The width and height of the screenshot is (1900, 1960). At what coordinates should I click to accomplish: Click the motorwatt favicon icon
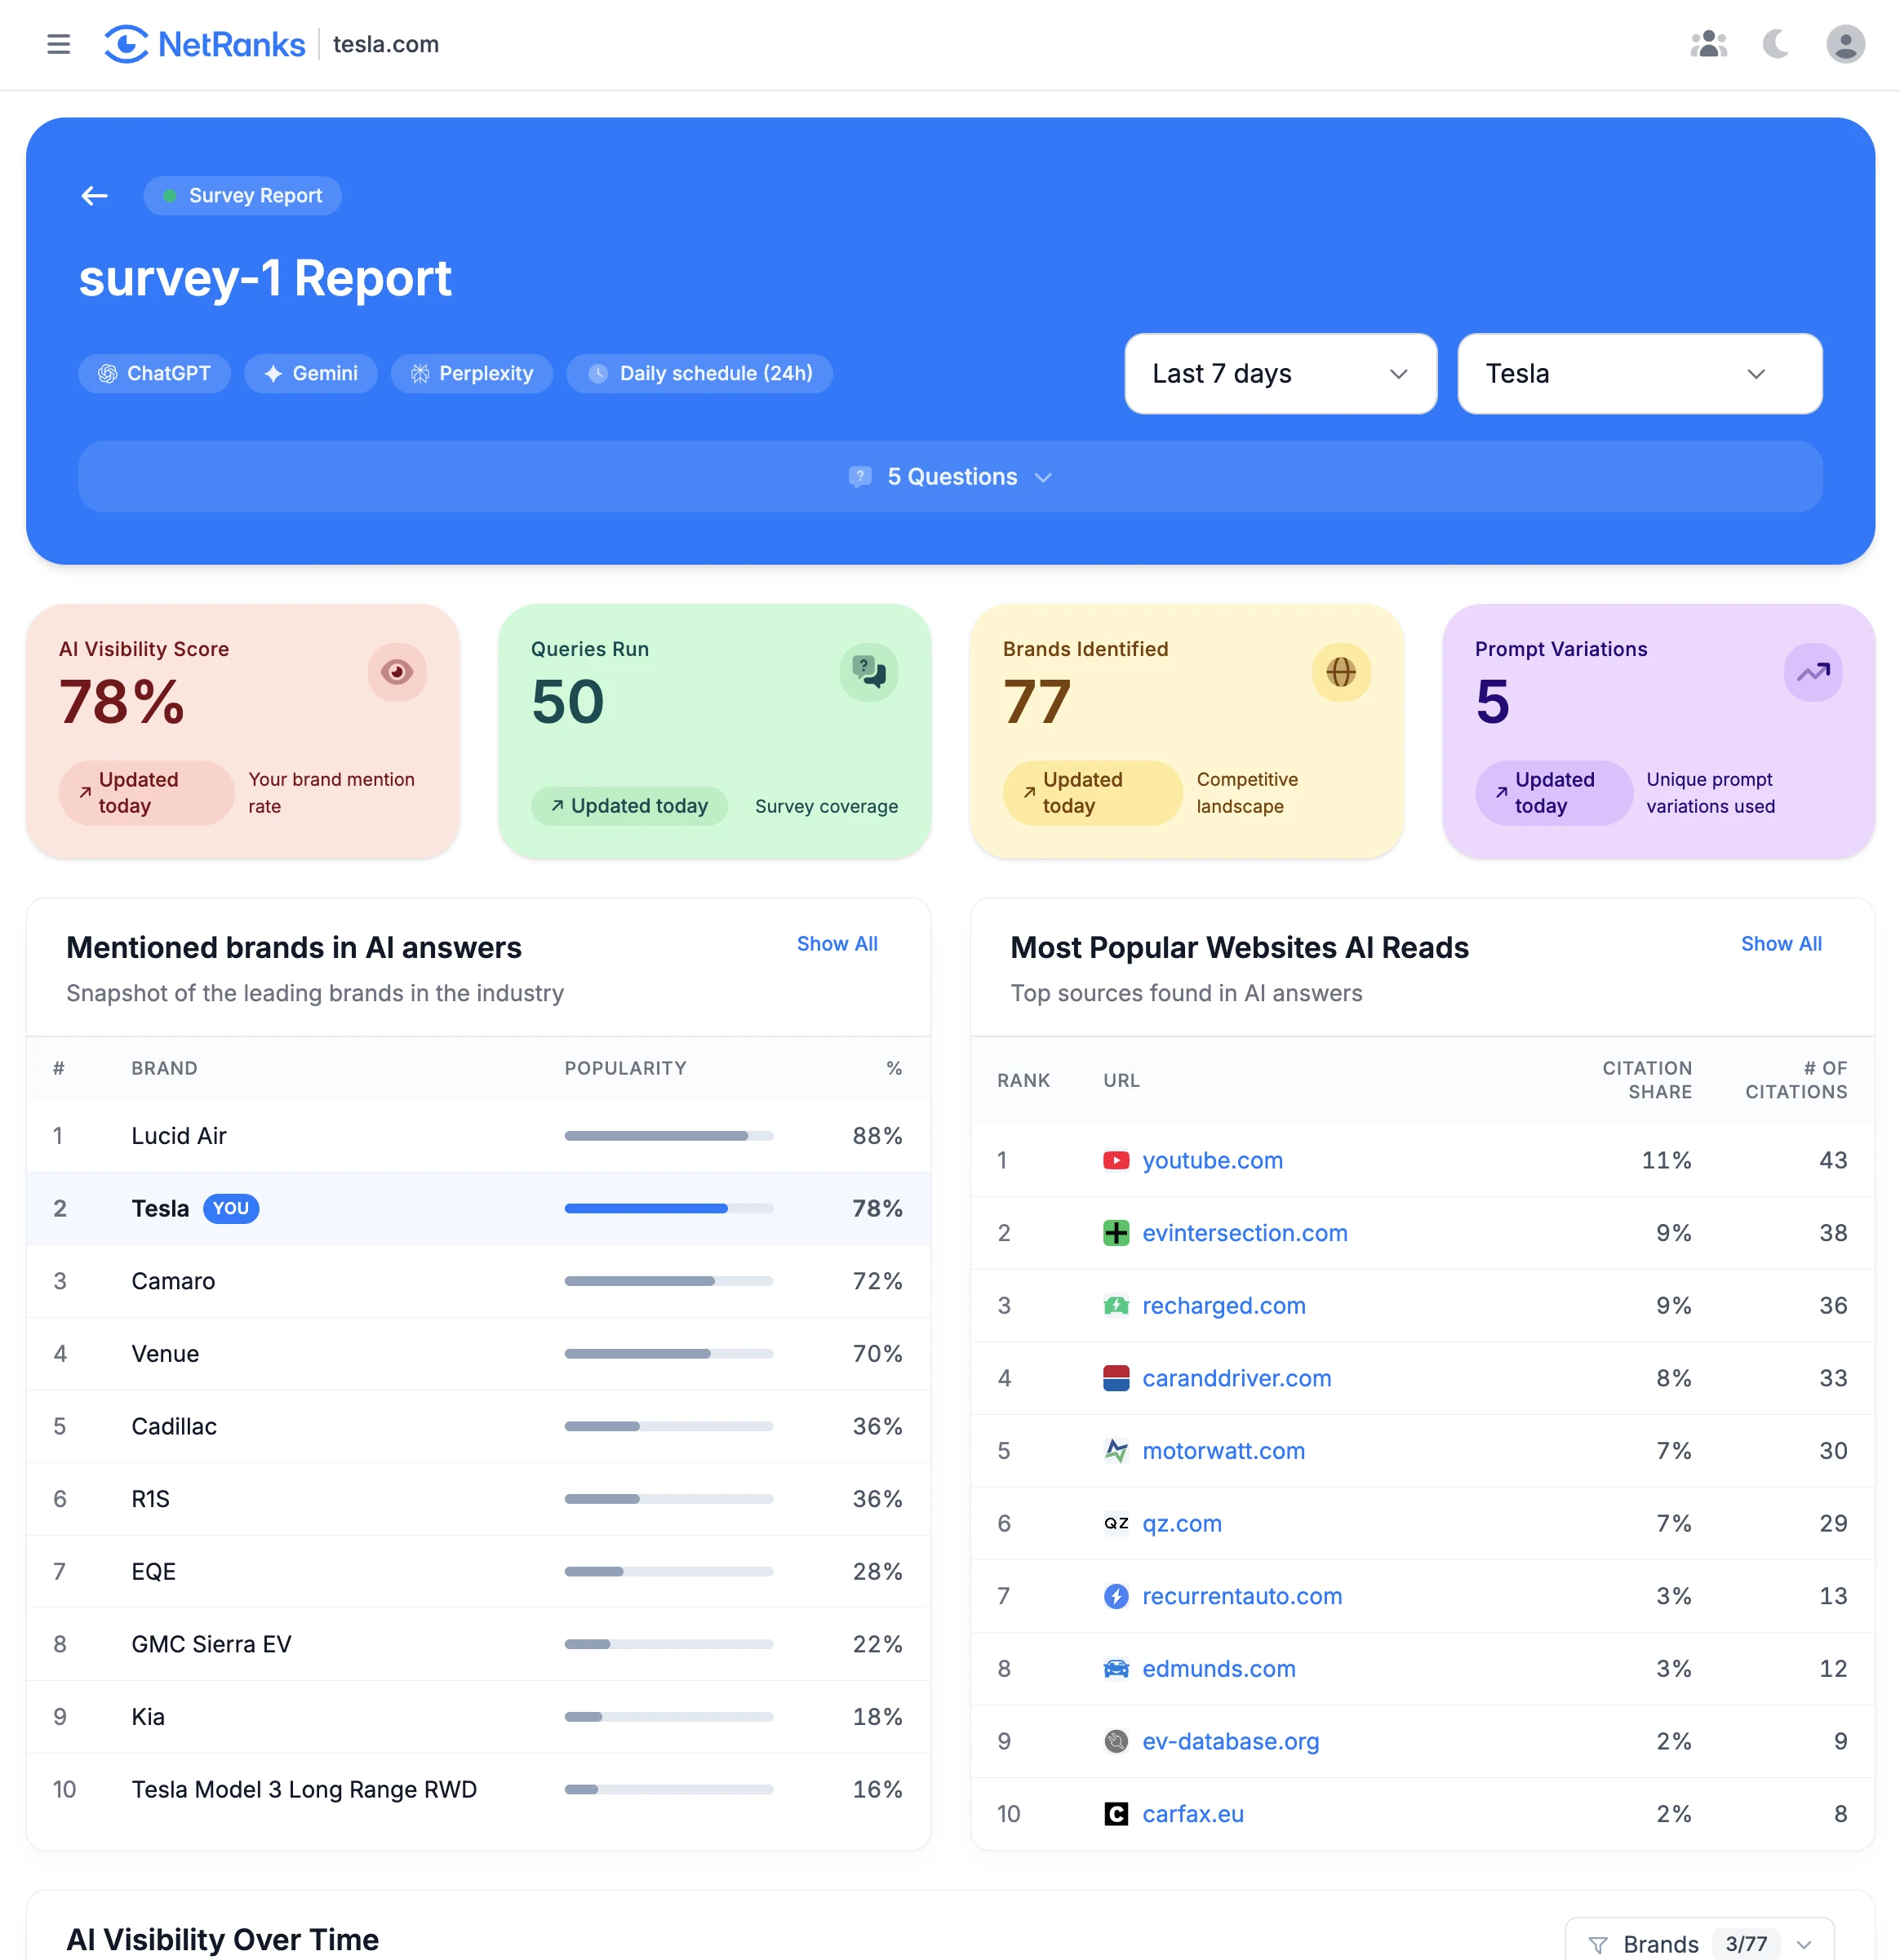1116,1451
